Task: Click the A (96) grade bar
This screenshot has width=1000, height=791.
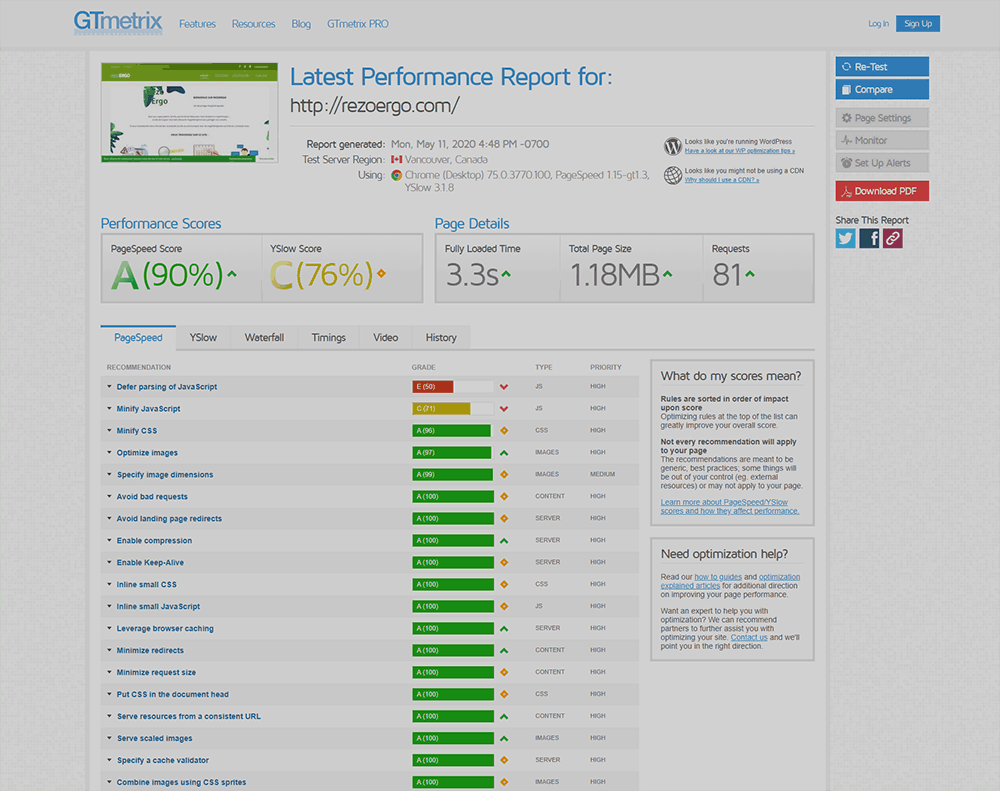Action: [453, 431]
